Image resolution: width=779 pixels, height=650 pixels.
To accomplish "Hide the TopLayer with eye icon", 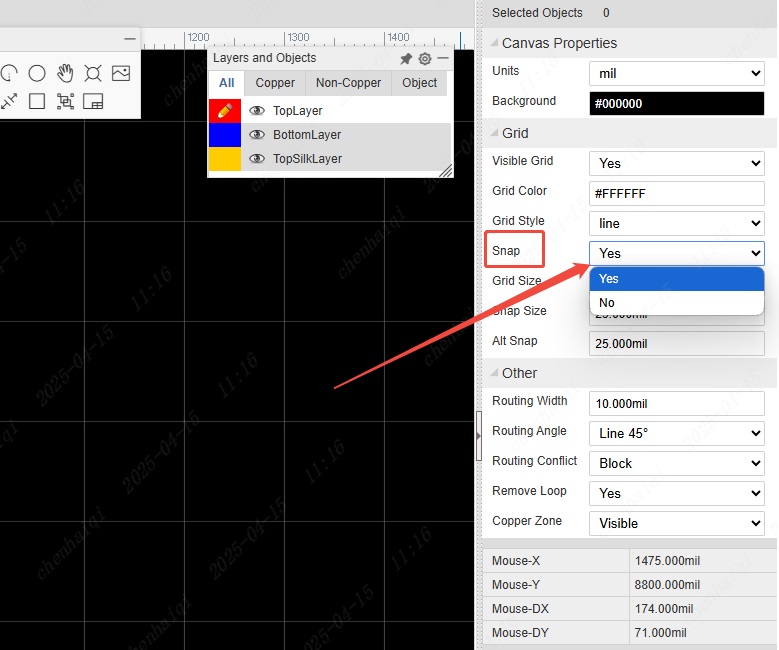I will pos(257,111).
